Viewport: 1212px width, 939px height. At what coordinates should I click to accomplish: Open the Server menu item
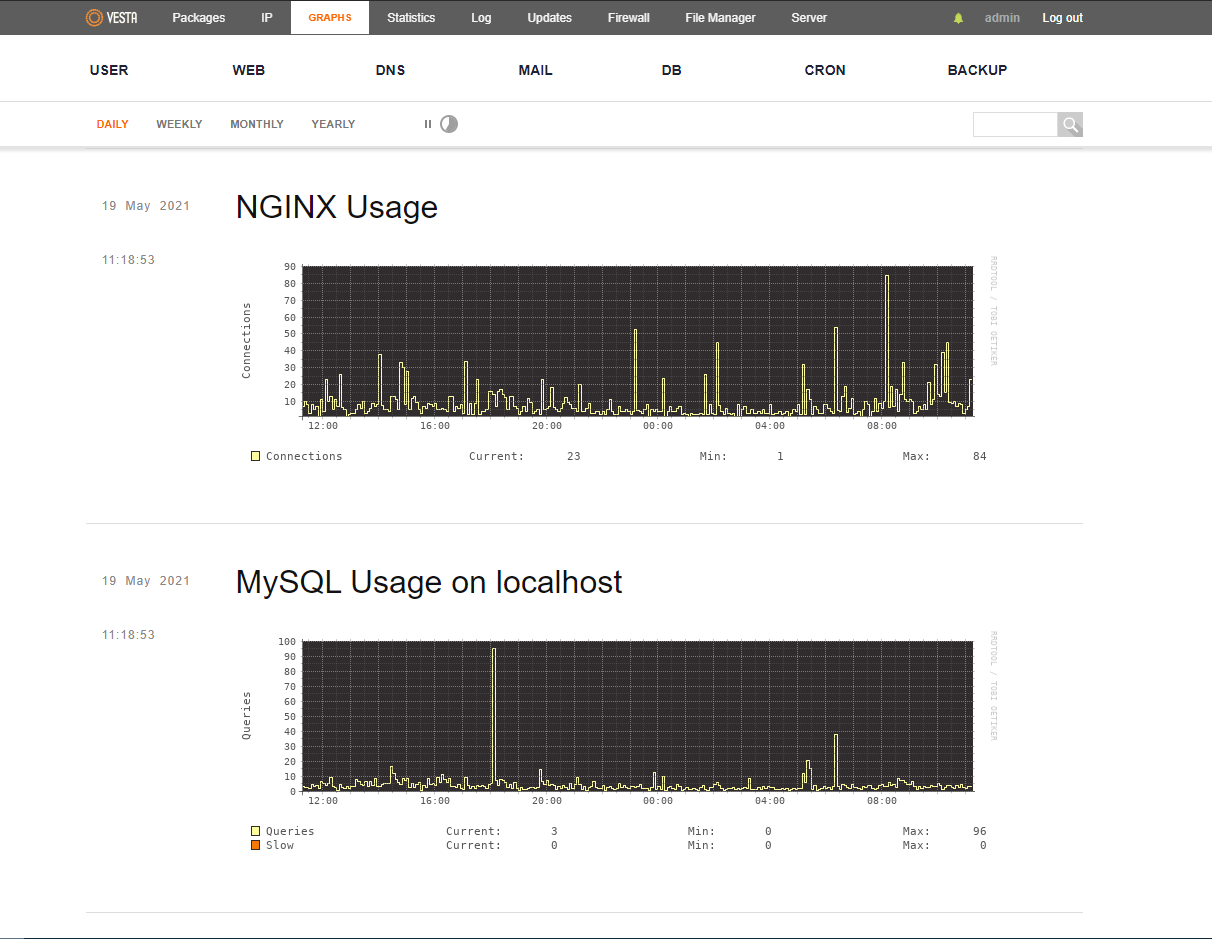pos(809,18)
